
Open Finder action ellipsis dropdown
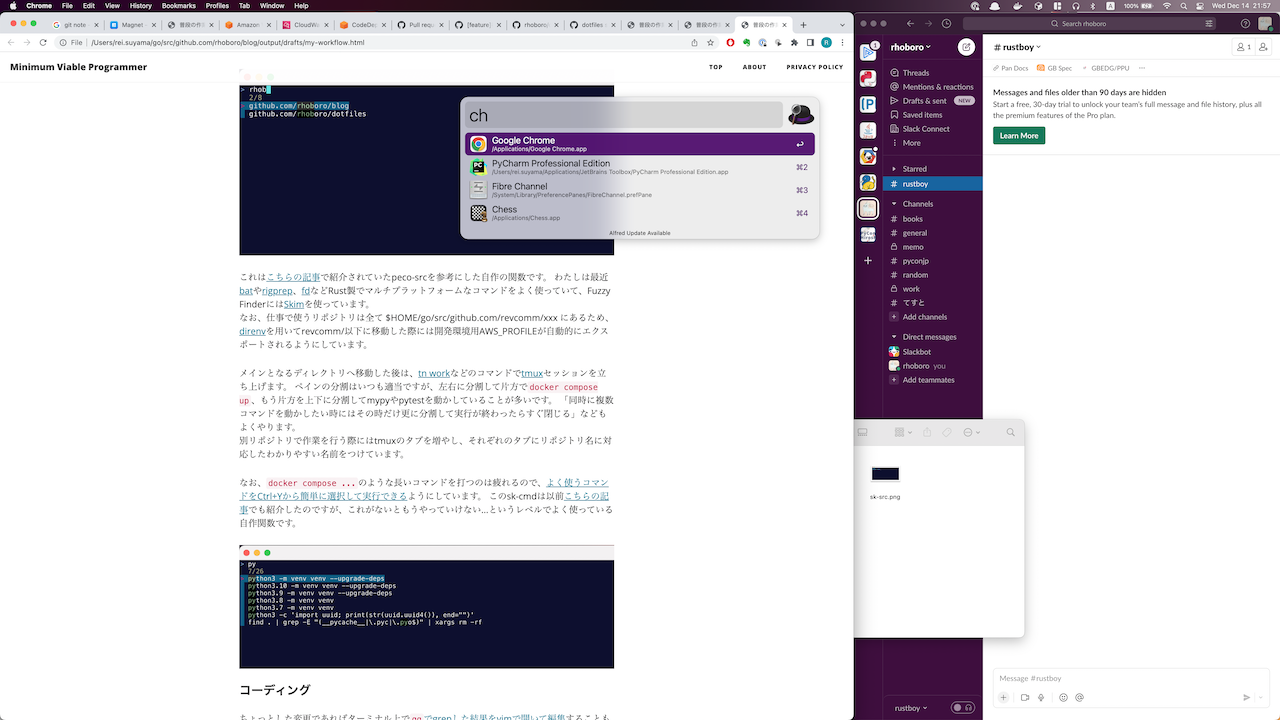[971, 432]
